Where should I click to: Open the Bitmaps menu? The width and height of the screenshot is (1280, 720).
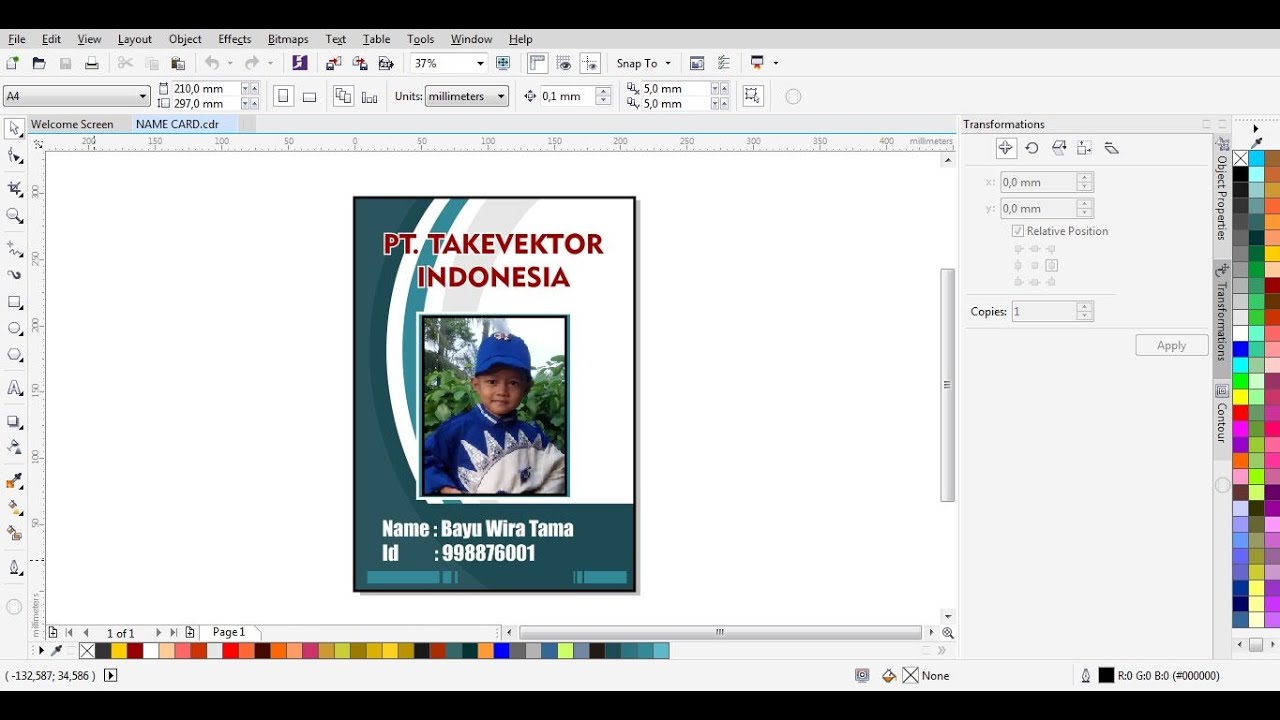288,39
